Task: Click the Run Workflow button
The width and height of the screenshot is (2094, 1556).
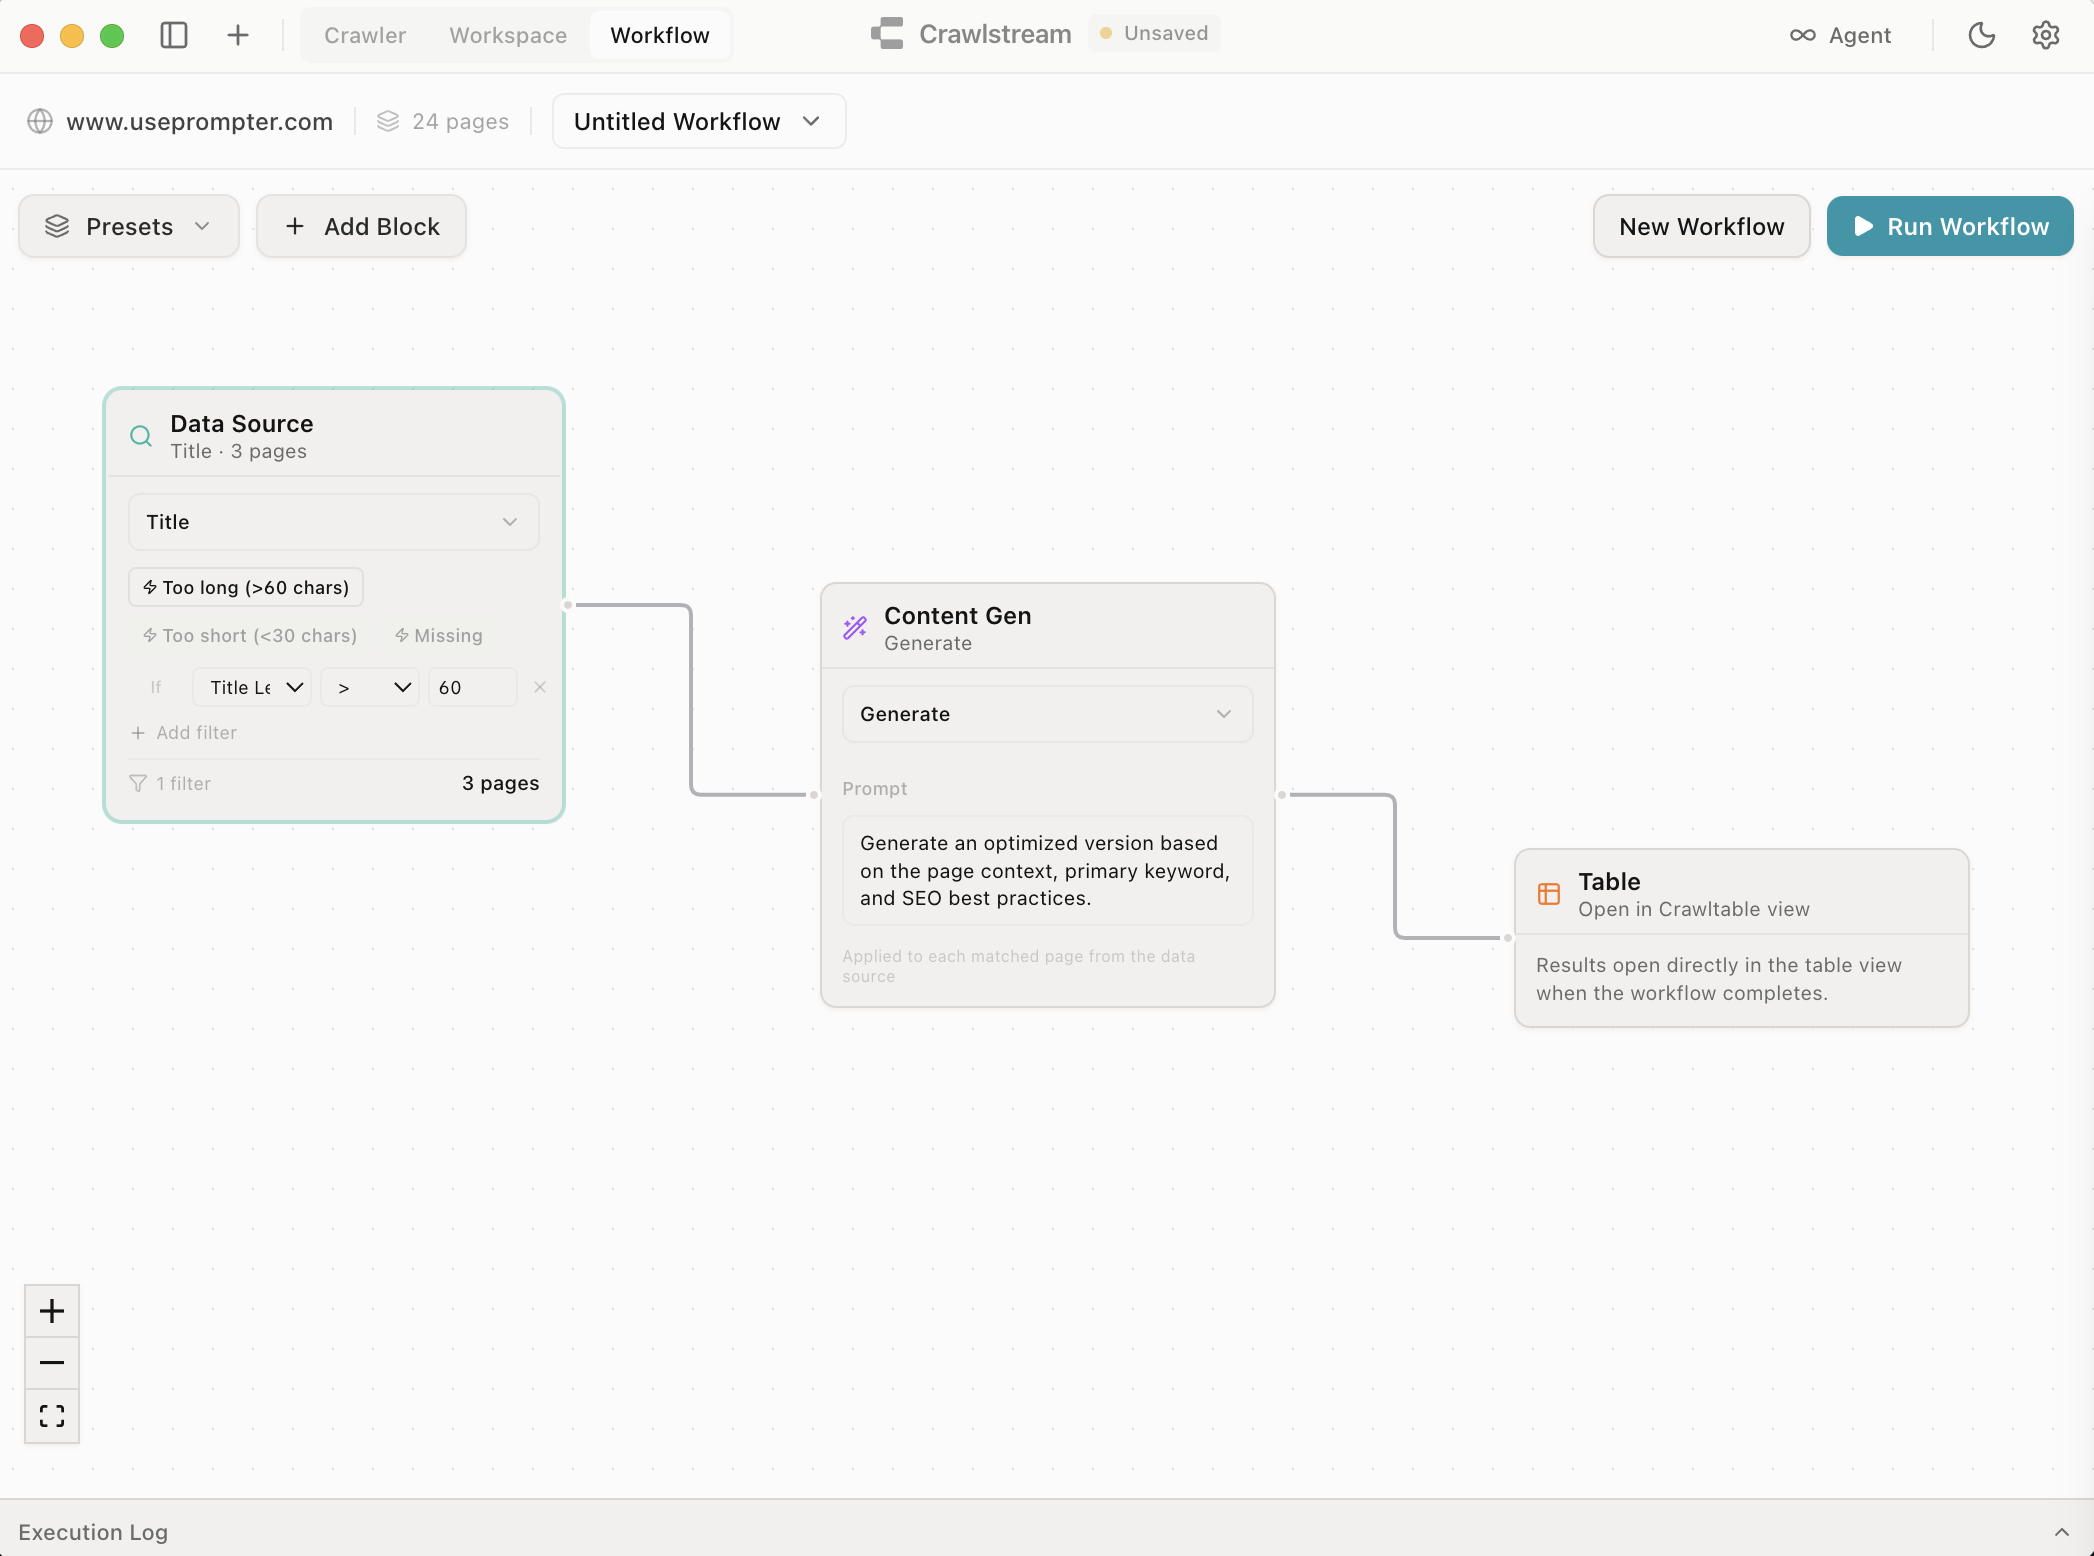Action: (x=1949, y=226)
